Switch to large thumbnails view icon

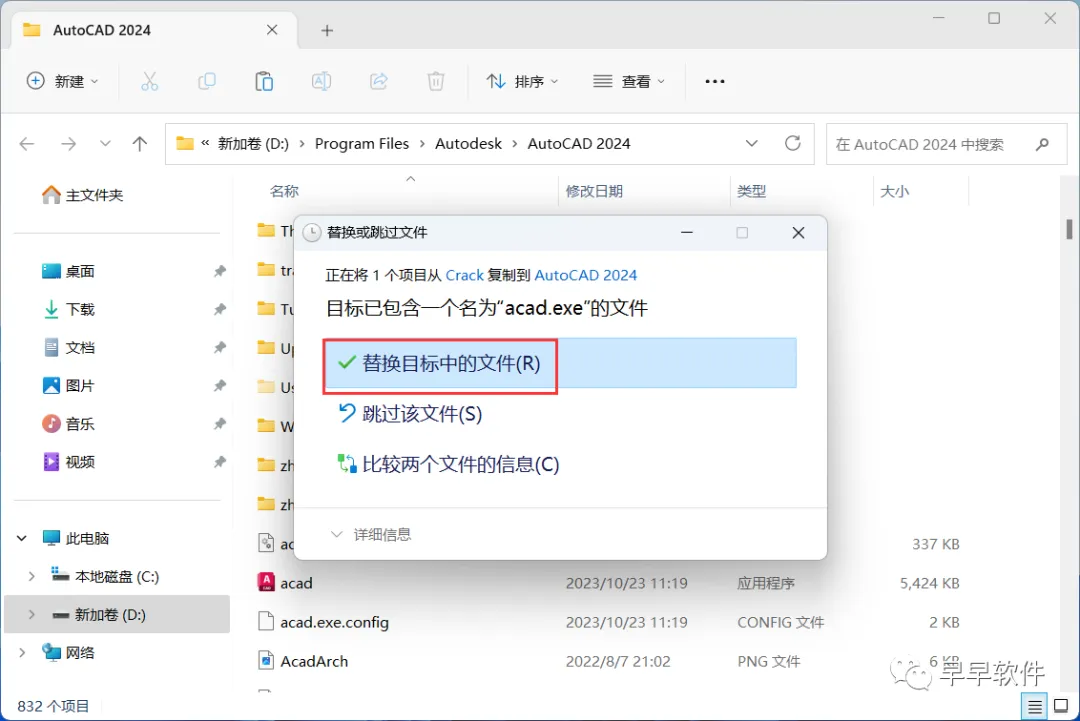1061,706
